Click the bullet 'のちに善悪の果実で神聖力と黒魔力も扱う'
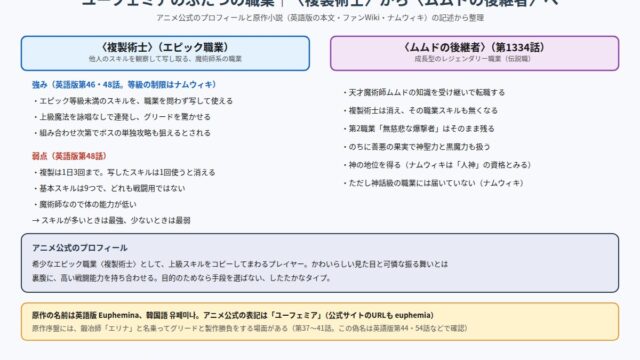The width and height of the screenshot is (640, 360). click(x=416, y=147)
